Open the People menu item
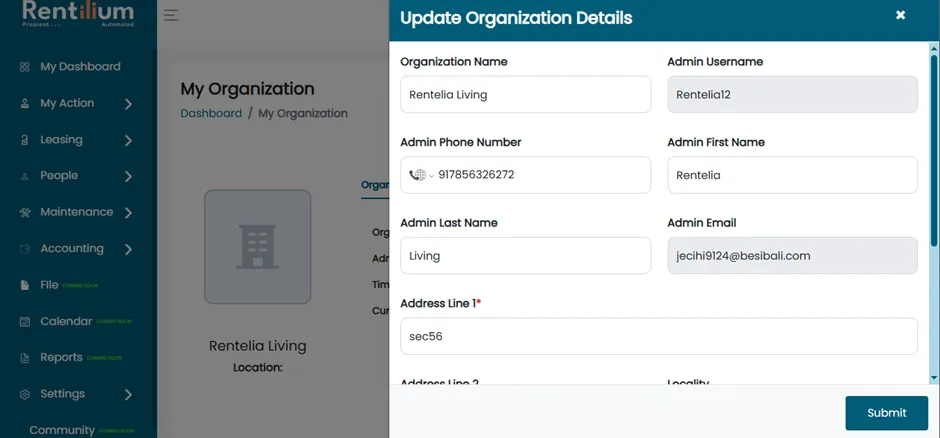 59,176
